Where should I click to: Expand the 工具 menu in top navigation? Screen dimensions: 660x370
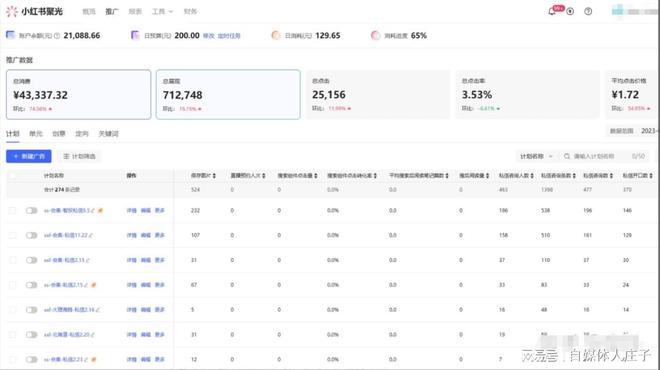162,11
